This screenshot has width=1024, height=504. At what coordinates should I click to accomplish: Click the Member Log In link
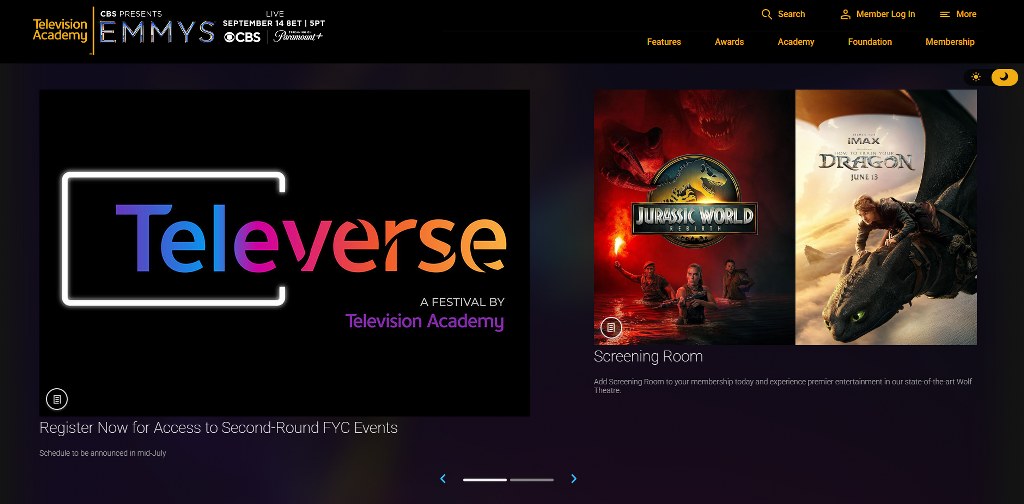(x=886, y=14)
